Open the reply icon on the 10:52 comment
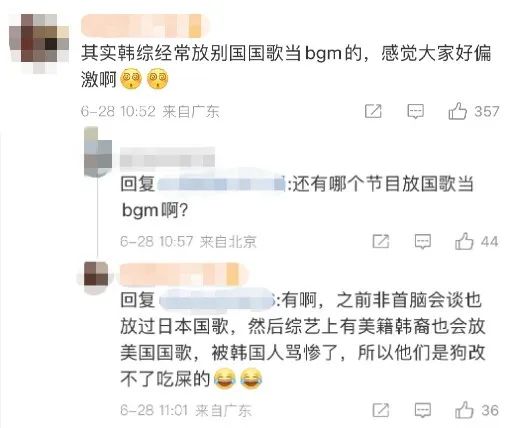 pos(415,111)
